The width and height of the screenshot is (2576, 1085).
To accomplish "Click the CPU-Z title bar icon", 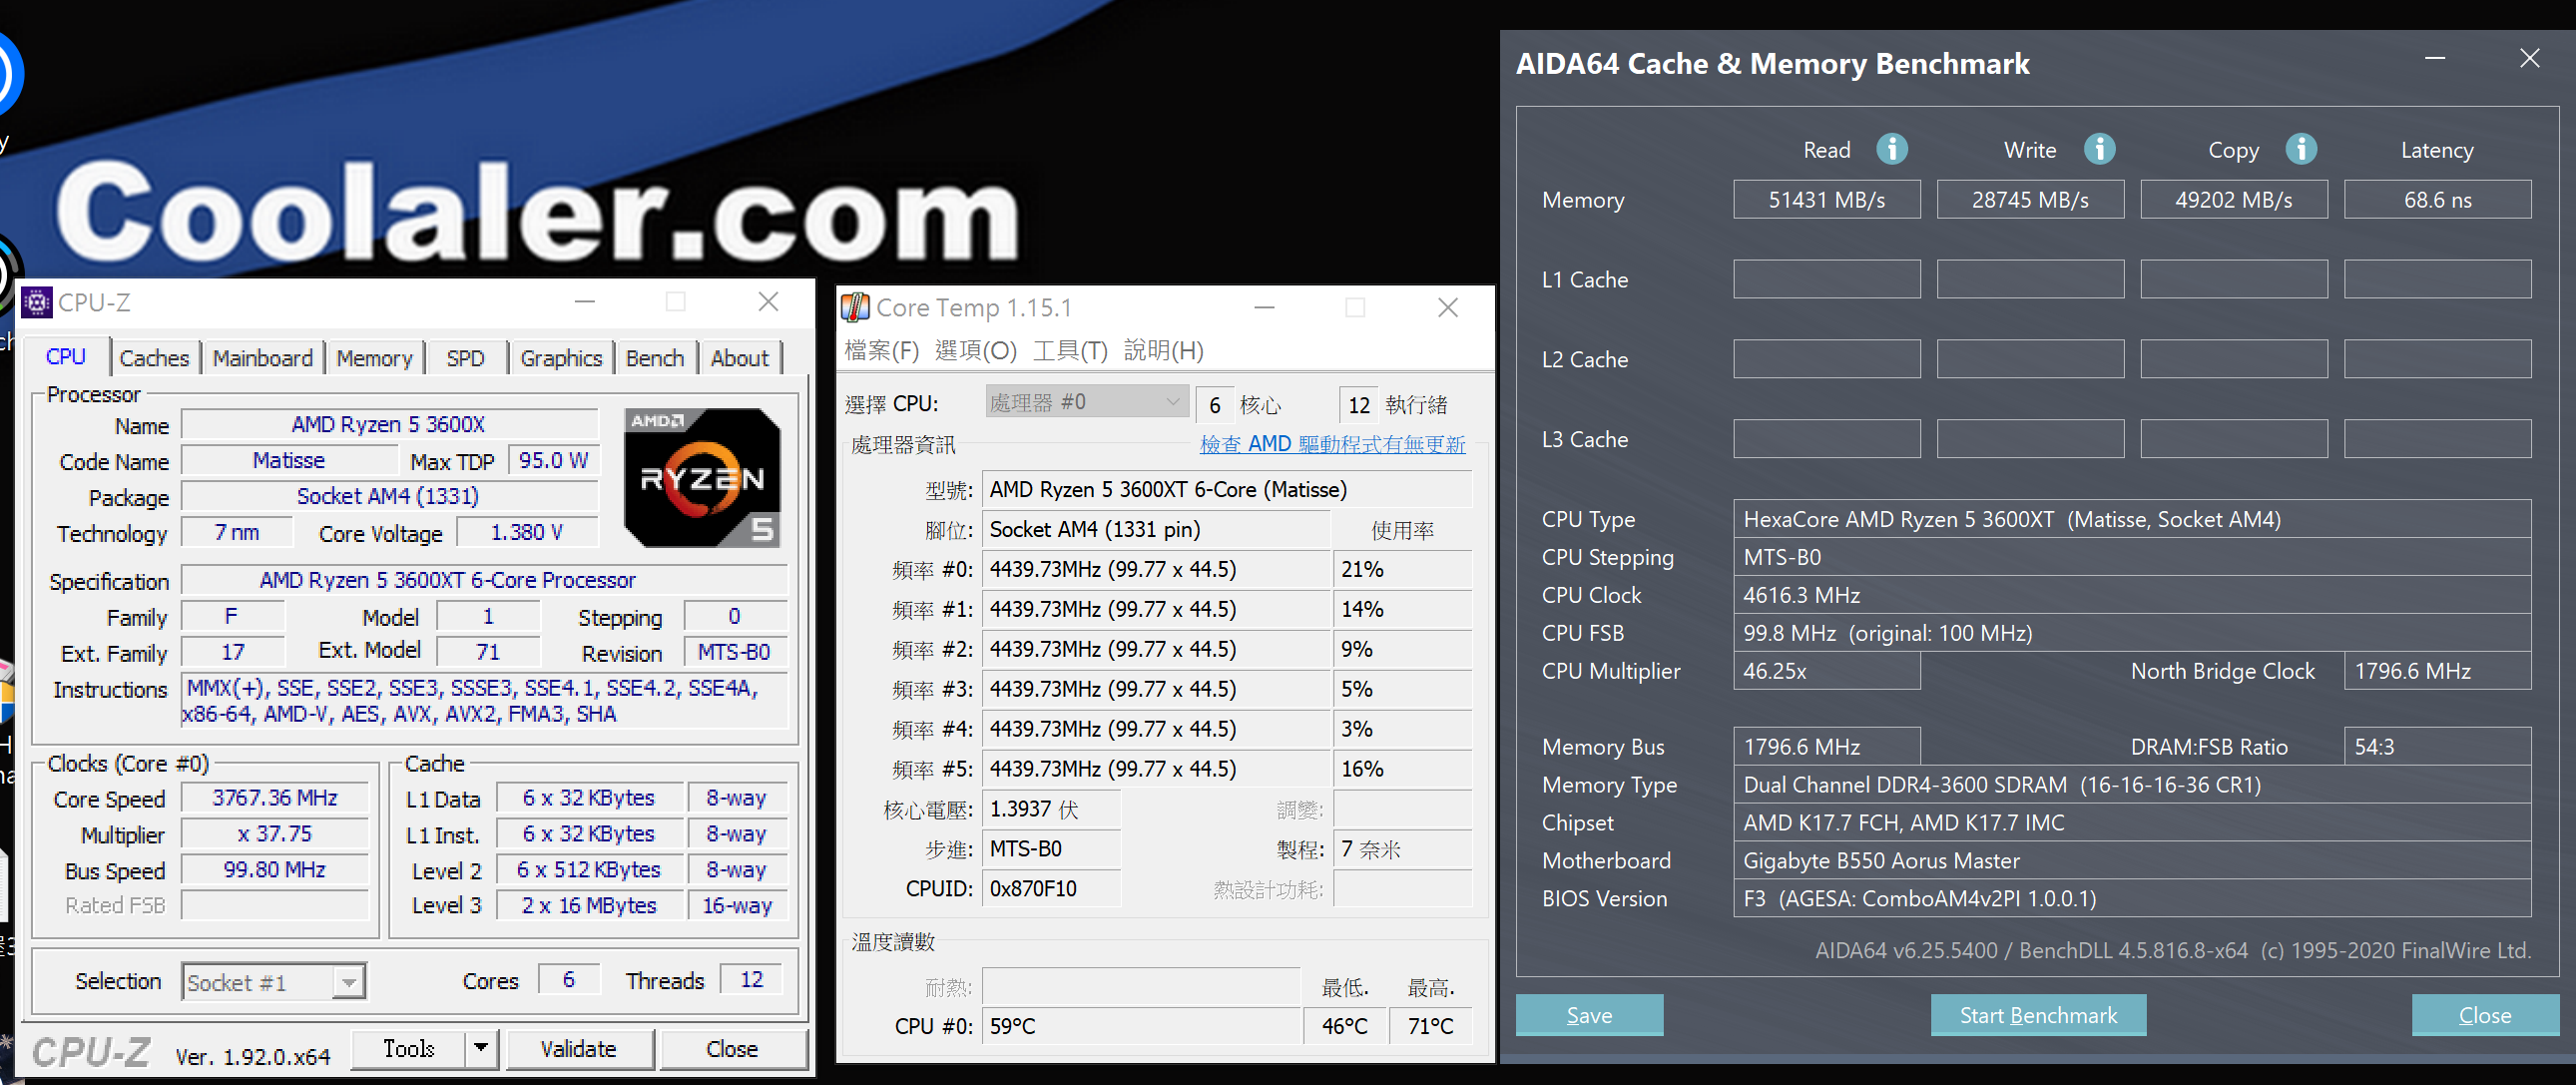I will click(37, 302).
